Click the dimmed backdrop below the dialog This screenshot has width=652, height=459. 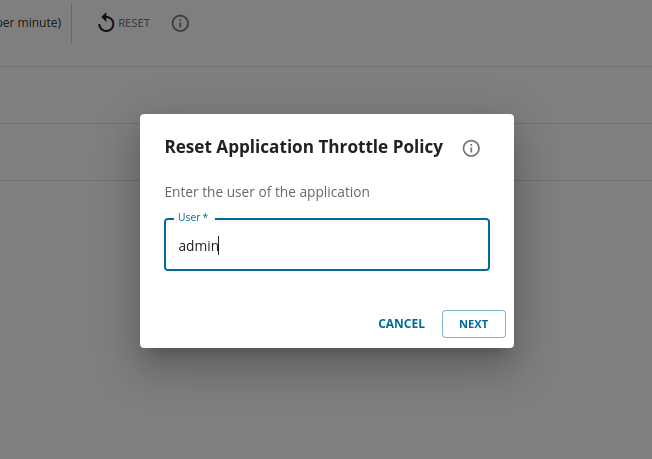(326, 405)
